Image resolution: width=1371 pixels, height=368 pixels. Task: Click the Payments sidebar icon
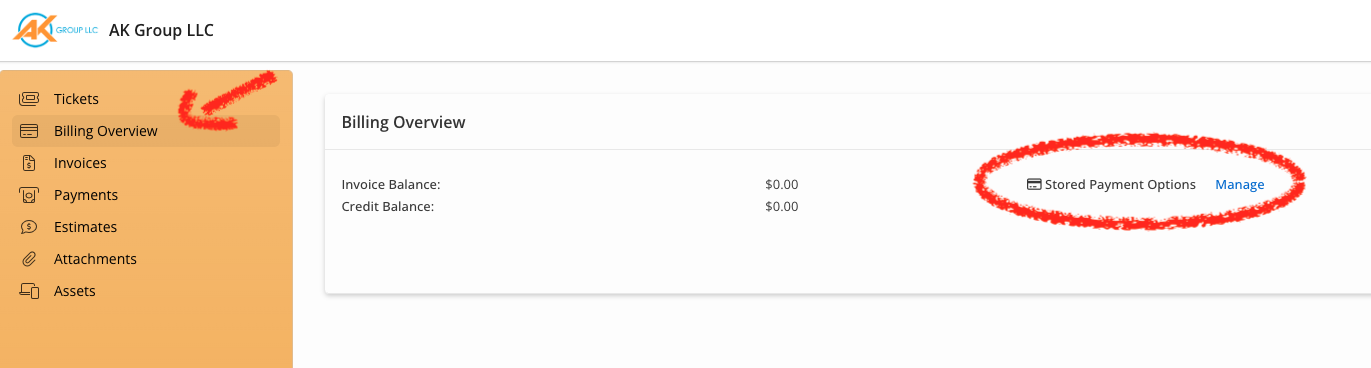click(29, 195)
